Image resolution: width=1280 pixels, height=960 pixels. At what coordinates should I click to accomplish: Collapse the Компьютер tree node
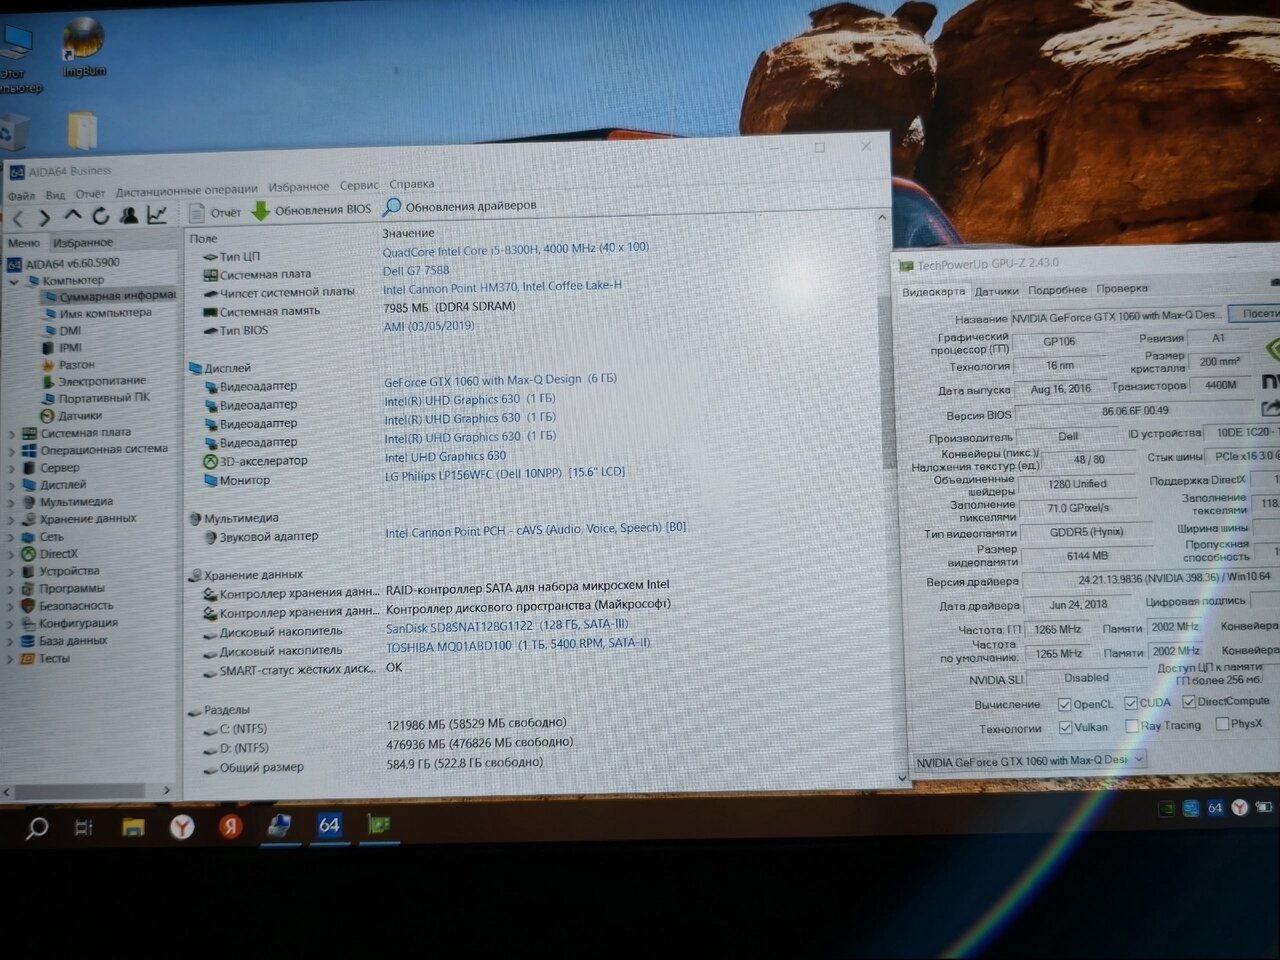[x=14, y=281]
